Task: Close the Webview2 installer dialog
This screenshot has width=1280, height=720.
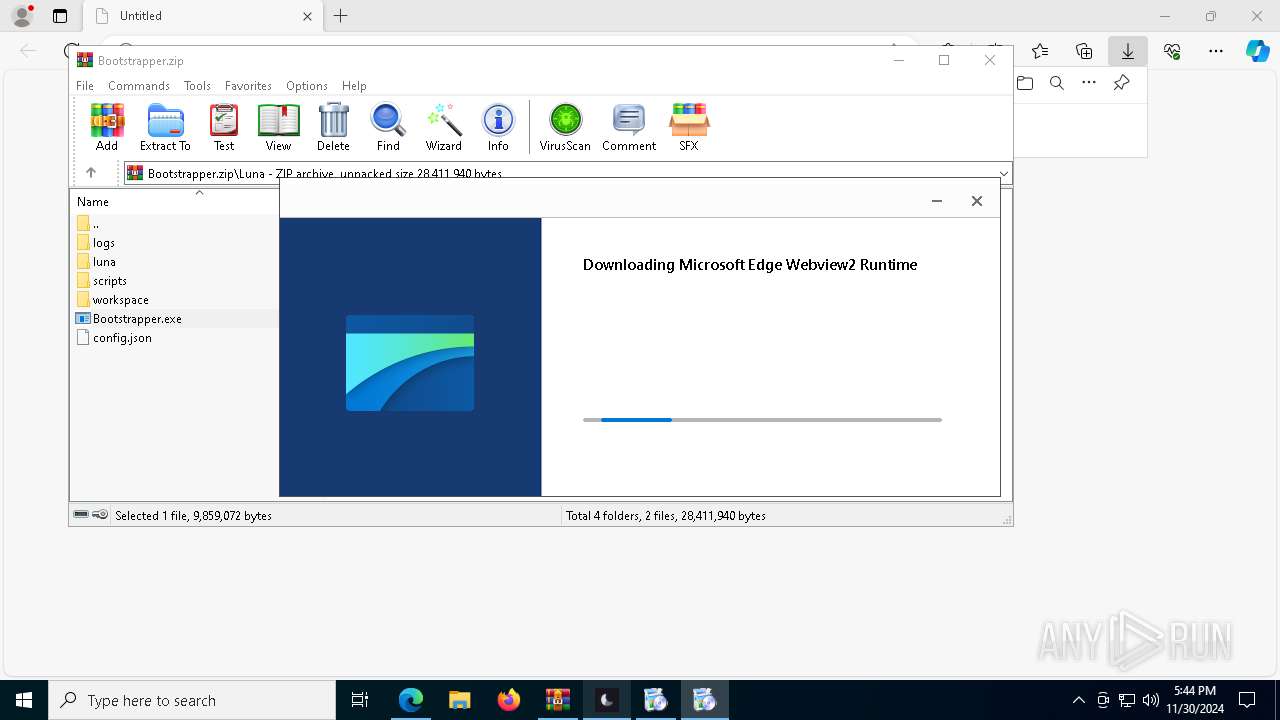Action: click(x=977, y=201)
